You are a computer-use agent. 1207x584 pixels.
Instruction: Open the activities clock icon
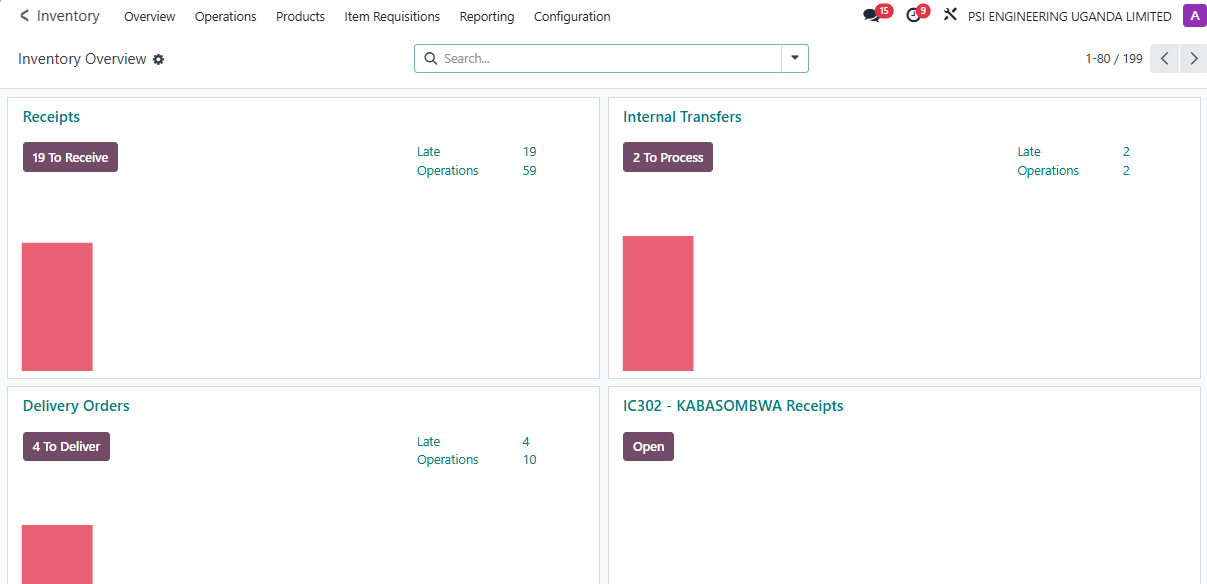(x=913, y=16)
